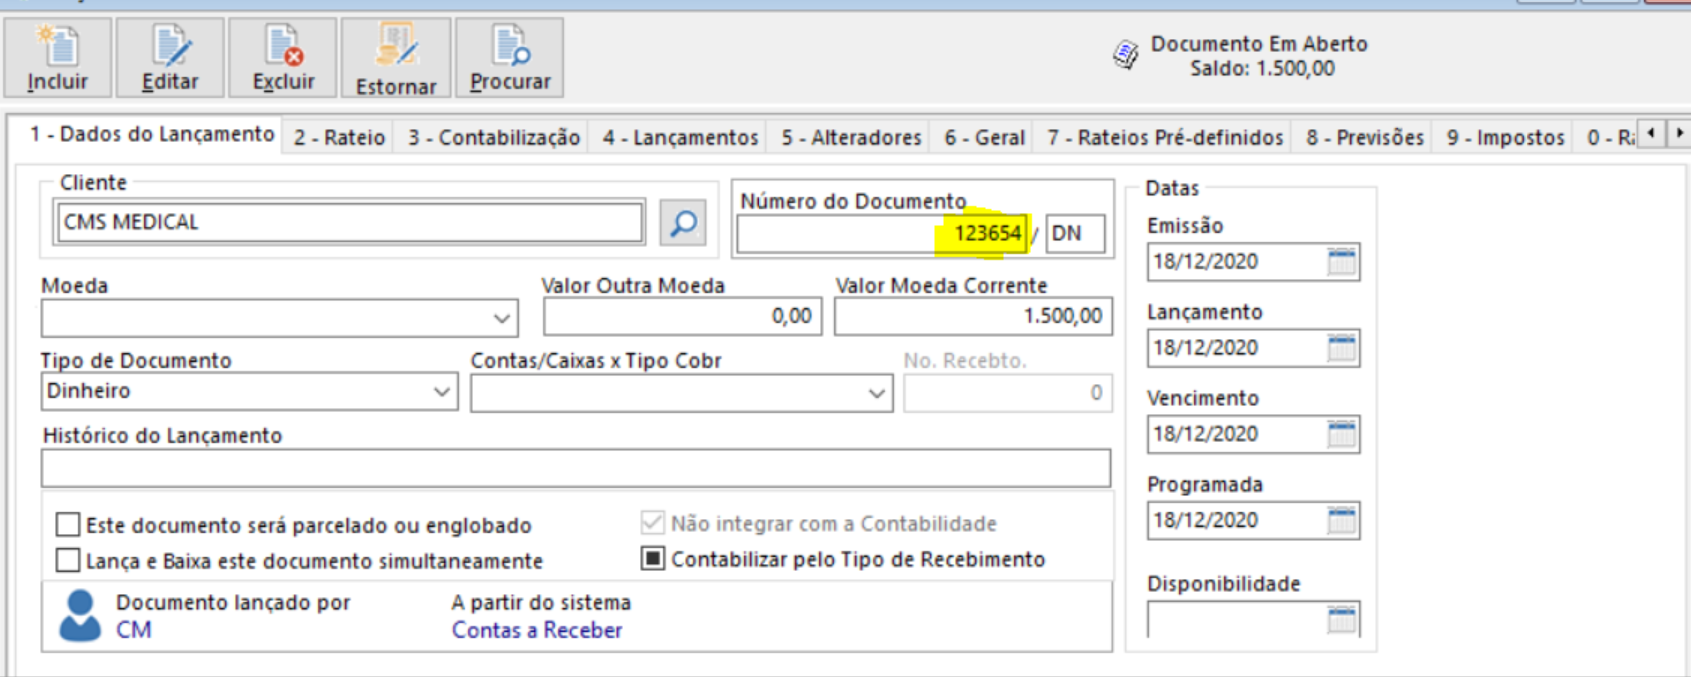The width and height of the screenshot is (1691, 699).
Task: Click the Excluir toolbar button
Action: 283,58
